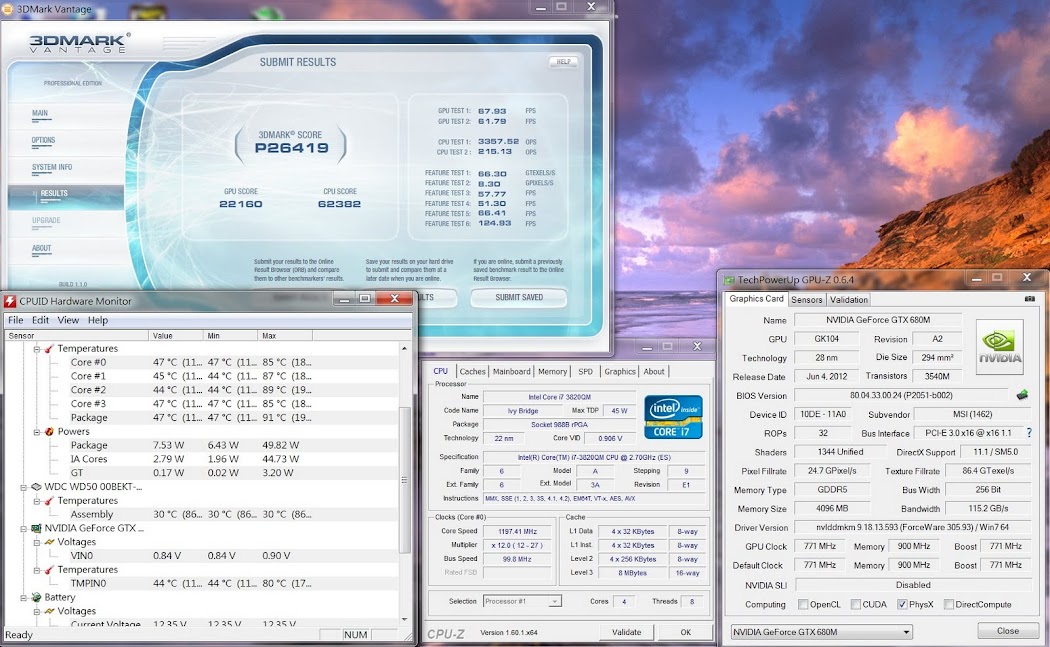Switch to the Mainboard tab in CPU-Z
1050x647 pixels.
tap(512, 371)
